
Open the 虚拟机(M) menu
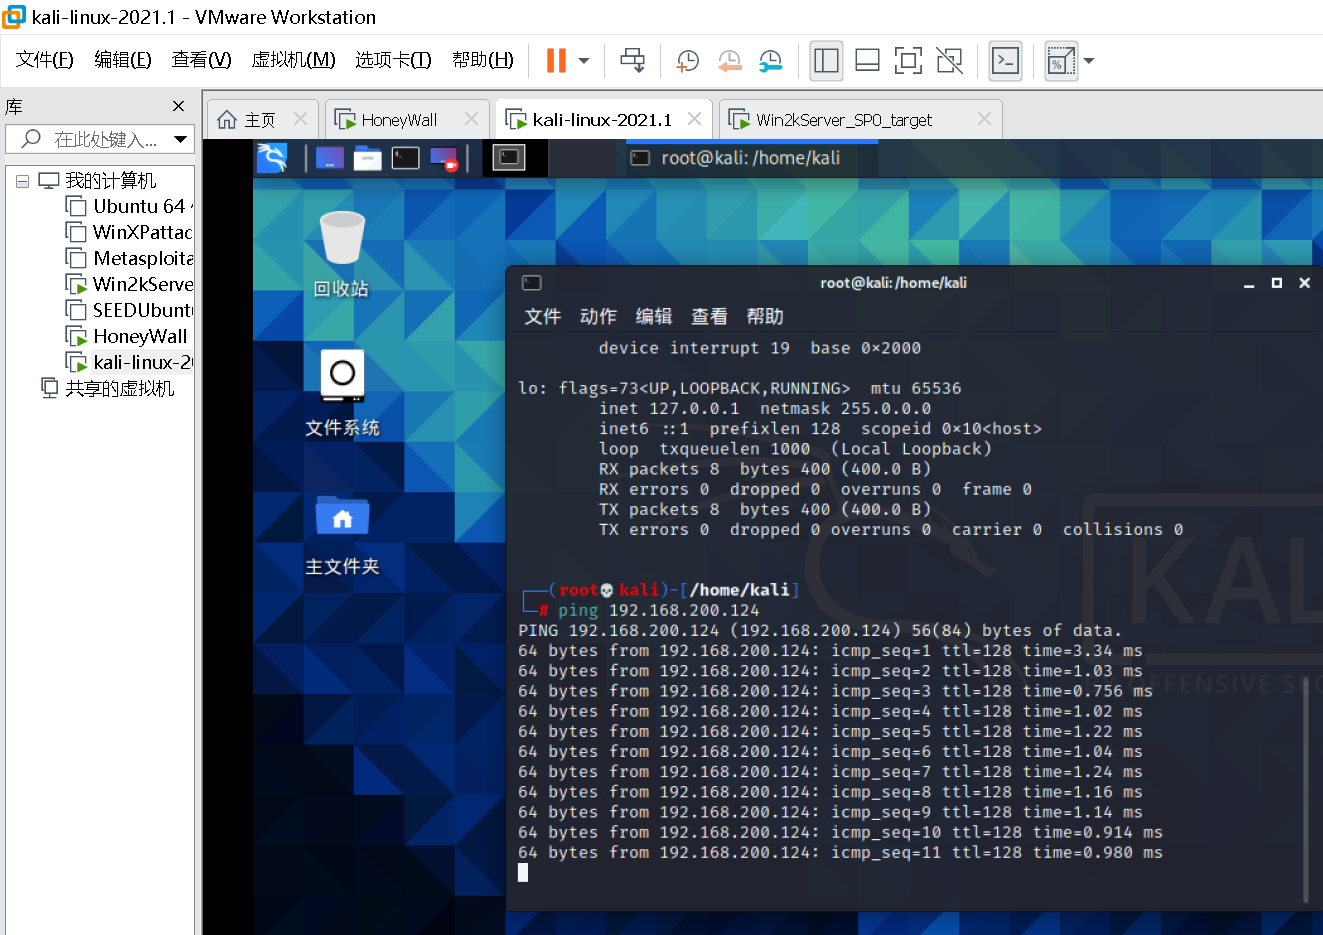[293, 60]
